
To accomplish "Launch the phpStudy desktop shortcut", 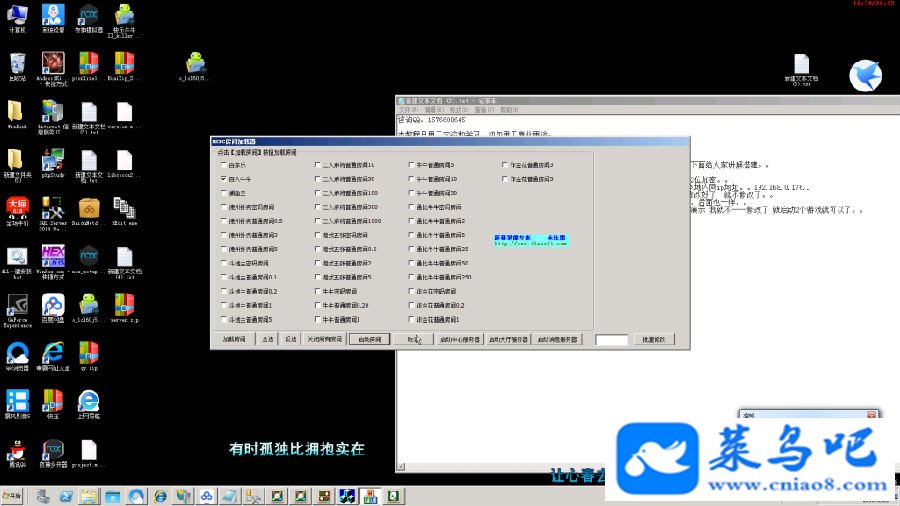I will coord(53,164).
